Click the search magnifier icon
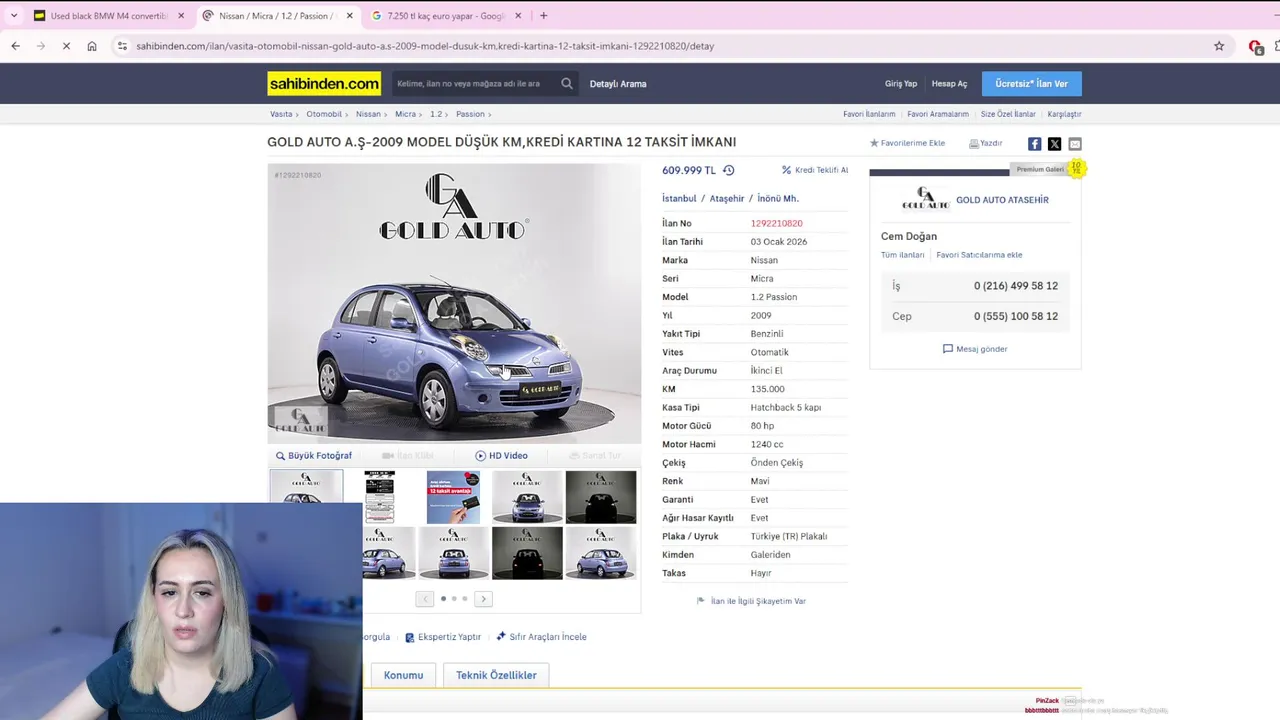This screenshot has width=1280, height=720. click(x=567, y=84)
